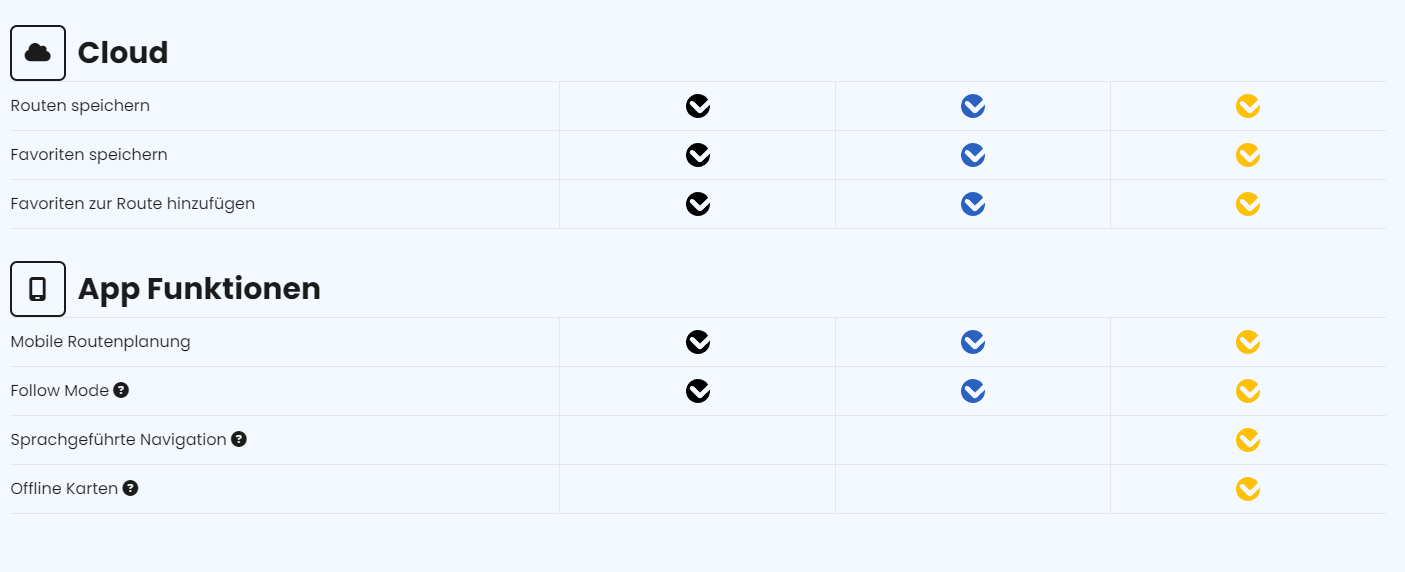Click the Cloud section icon

pyautogui.click(x=38, y=53)
